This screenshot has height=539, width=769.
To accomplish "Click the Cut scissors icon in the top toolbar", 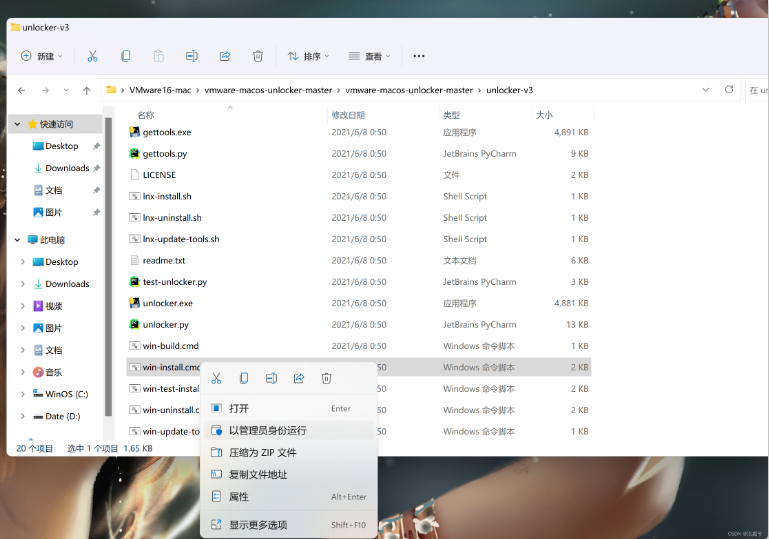I will [92, 56].
